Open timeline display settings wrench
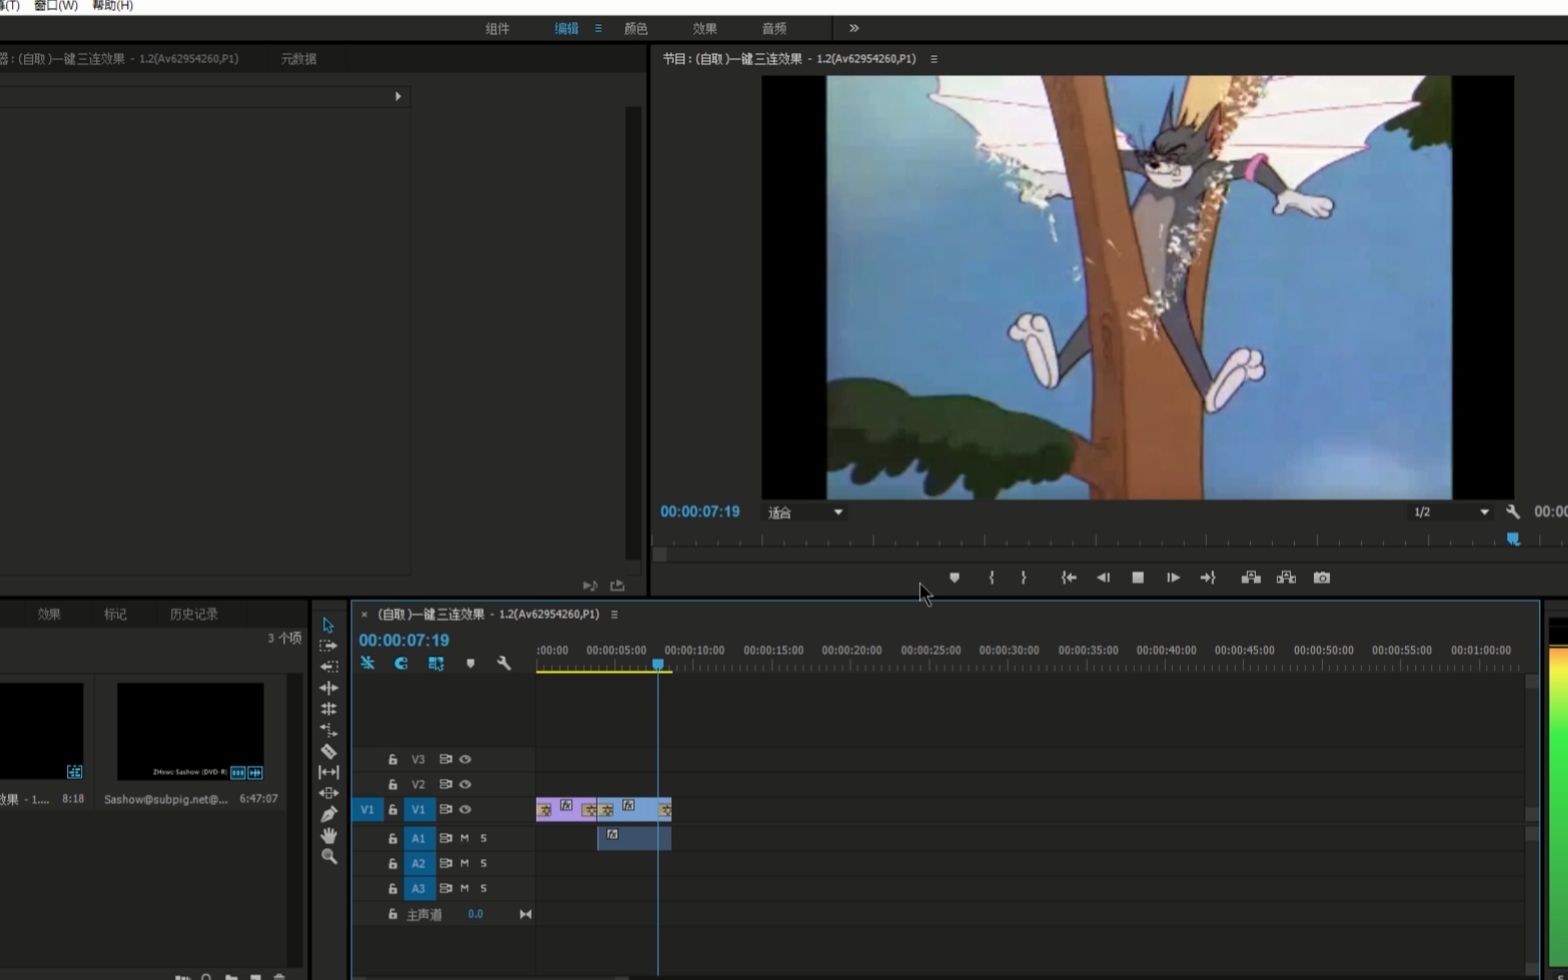The image size is (1568, 980). [x=503, y=663]
